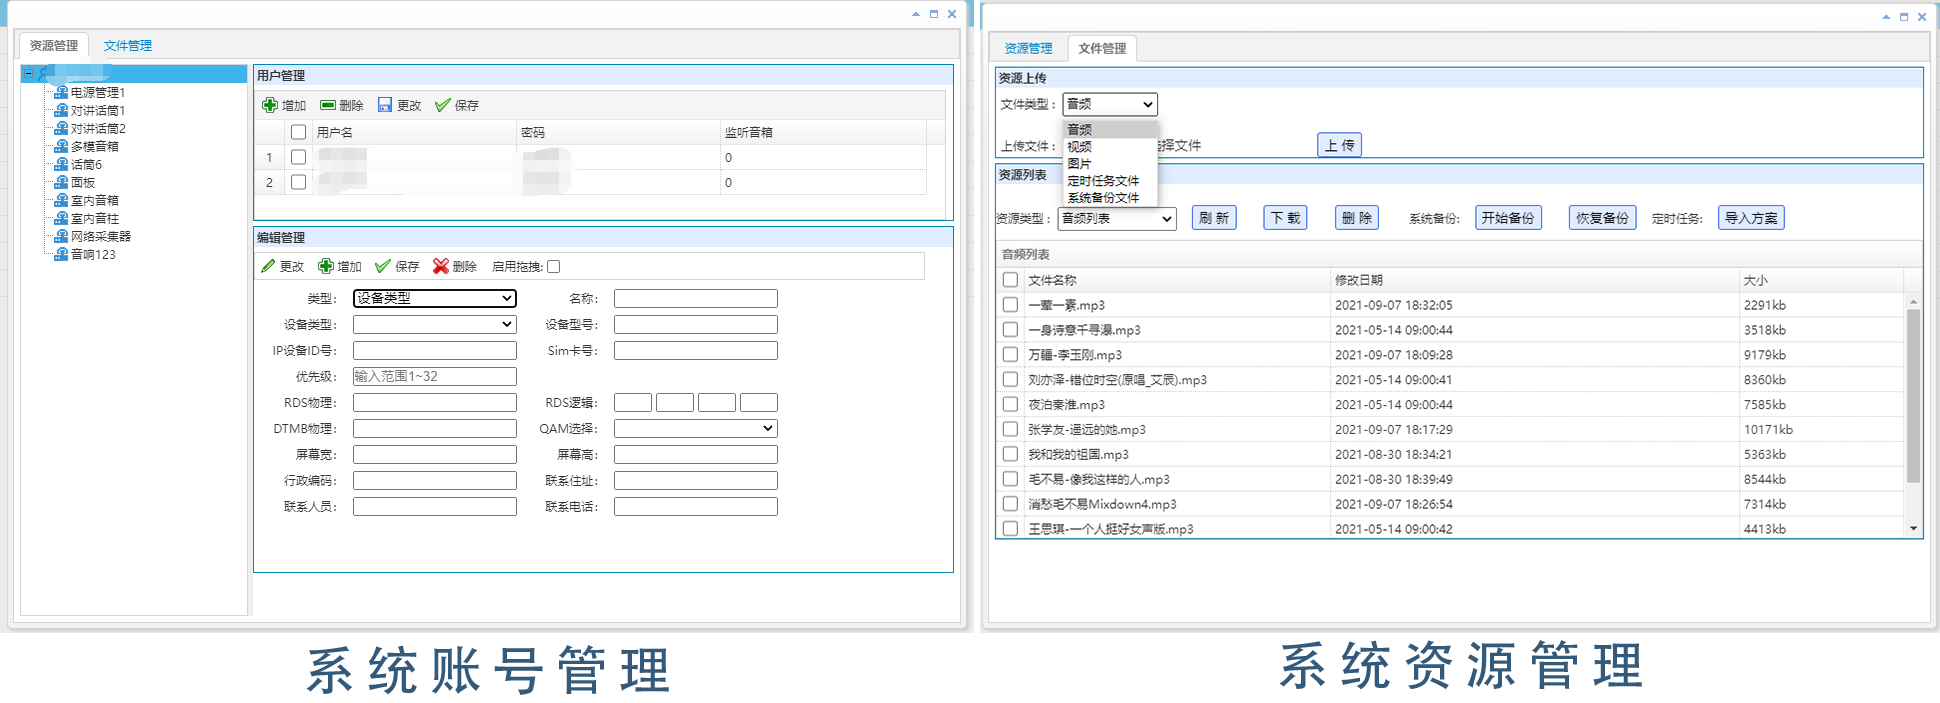Click the audio list vertical scrollbar thumb

(x=1913, y=396)
